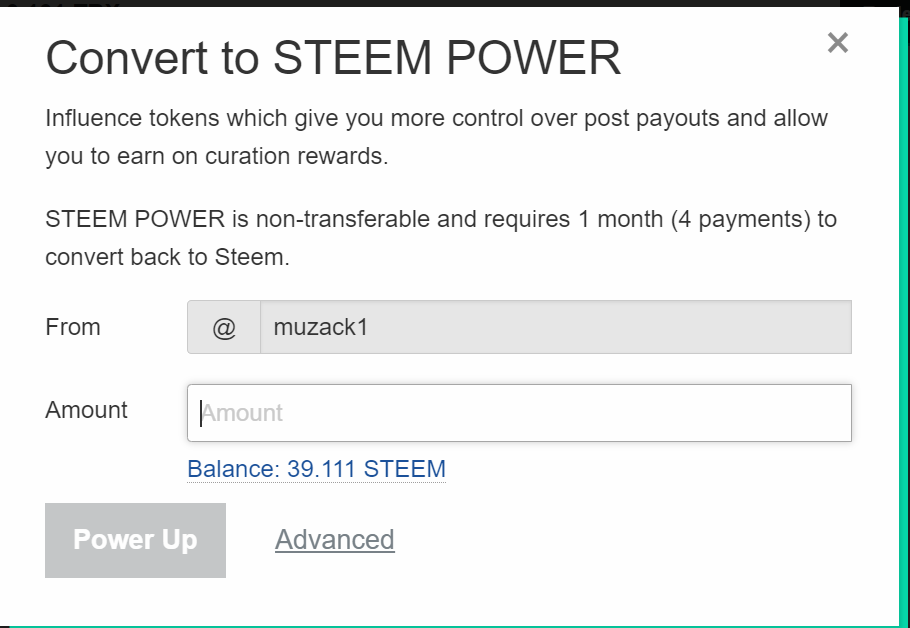Image resolution: width=910 pixels, height=628 pixels.
Task: Click the Influence tokens description paragraph
Action: pyautogui.click(x=436, y=137)
